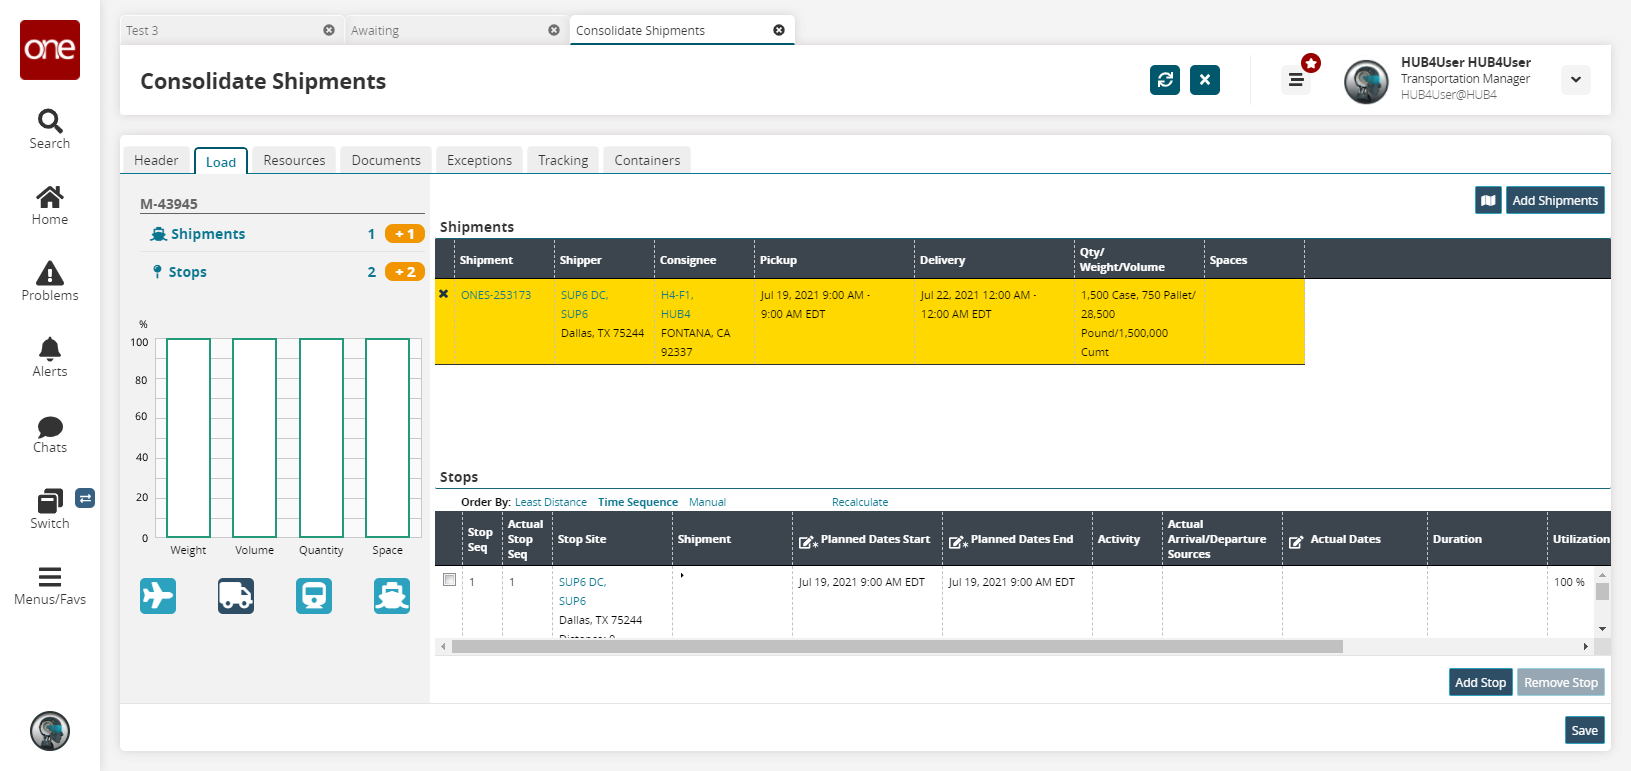Check the stop 1 row checkbox
The height and width of the screenshot is (771, 1631).
tap(450, 580)
